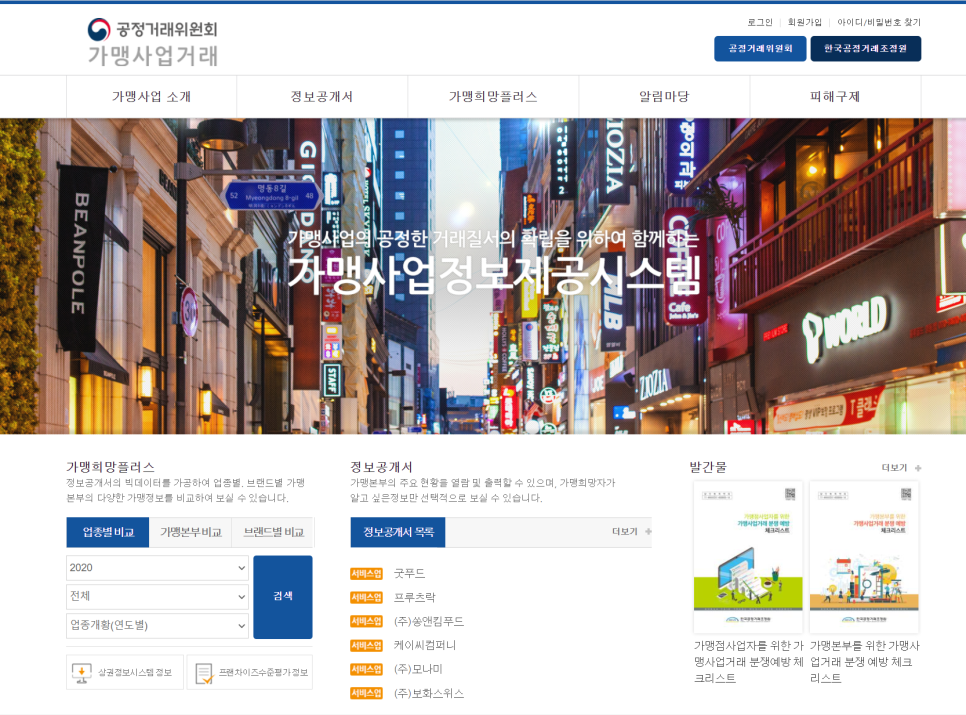
Task: Select the 브랜드별 비교 tab
Action: 273,532
